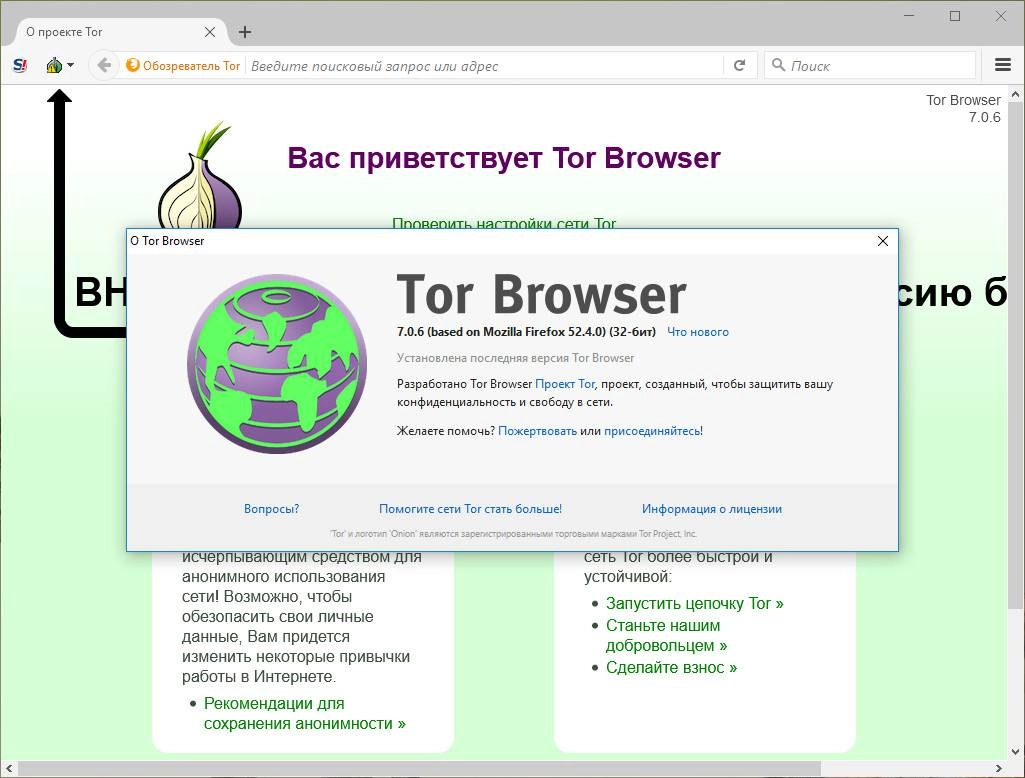The height and width of the screenshot is (778, 1025).
Task: Click Вас приветствует Tor Browser heading
Action: pos(504,158)
